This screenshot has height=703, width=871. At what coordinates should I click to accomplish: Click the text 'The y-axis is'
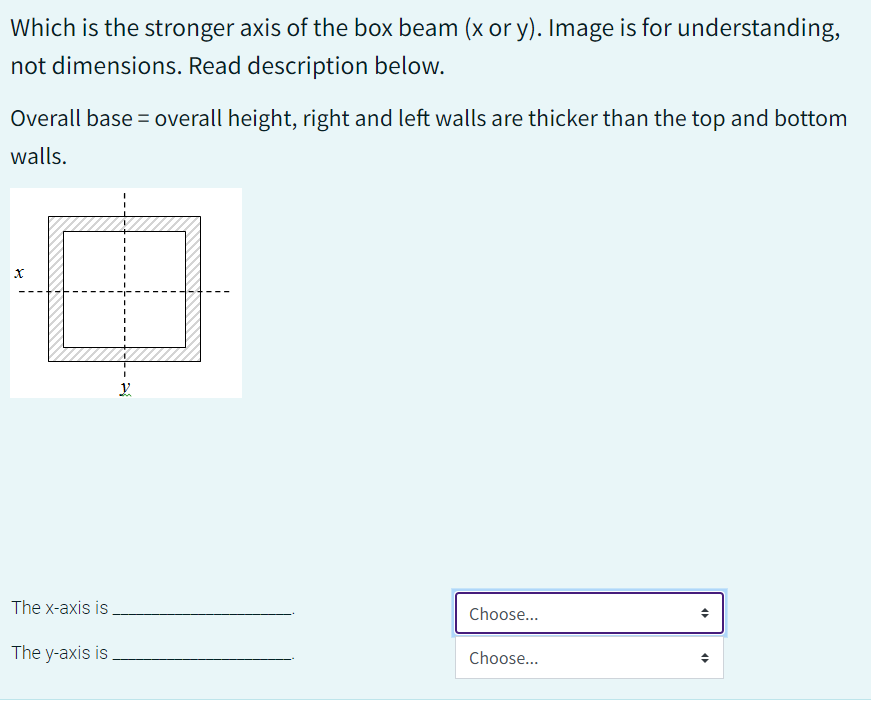[58, 653]
